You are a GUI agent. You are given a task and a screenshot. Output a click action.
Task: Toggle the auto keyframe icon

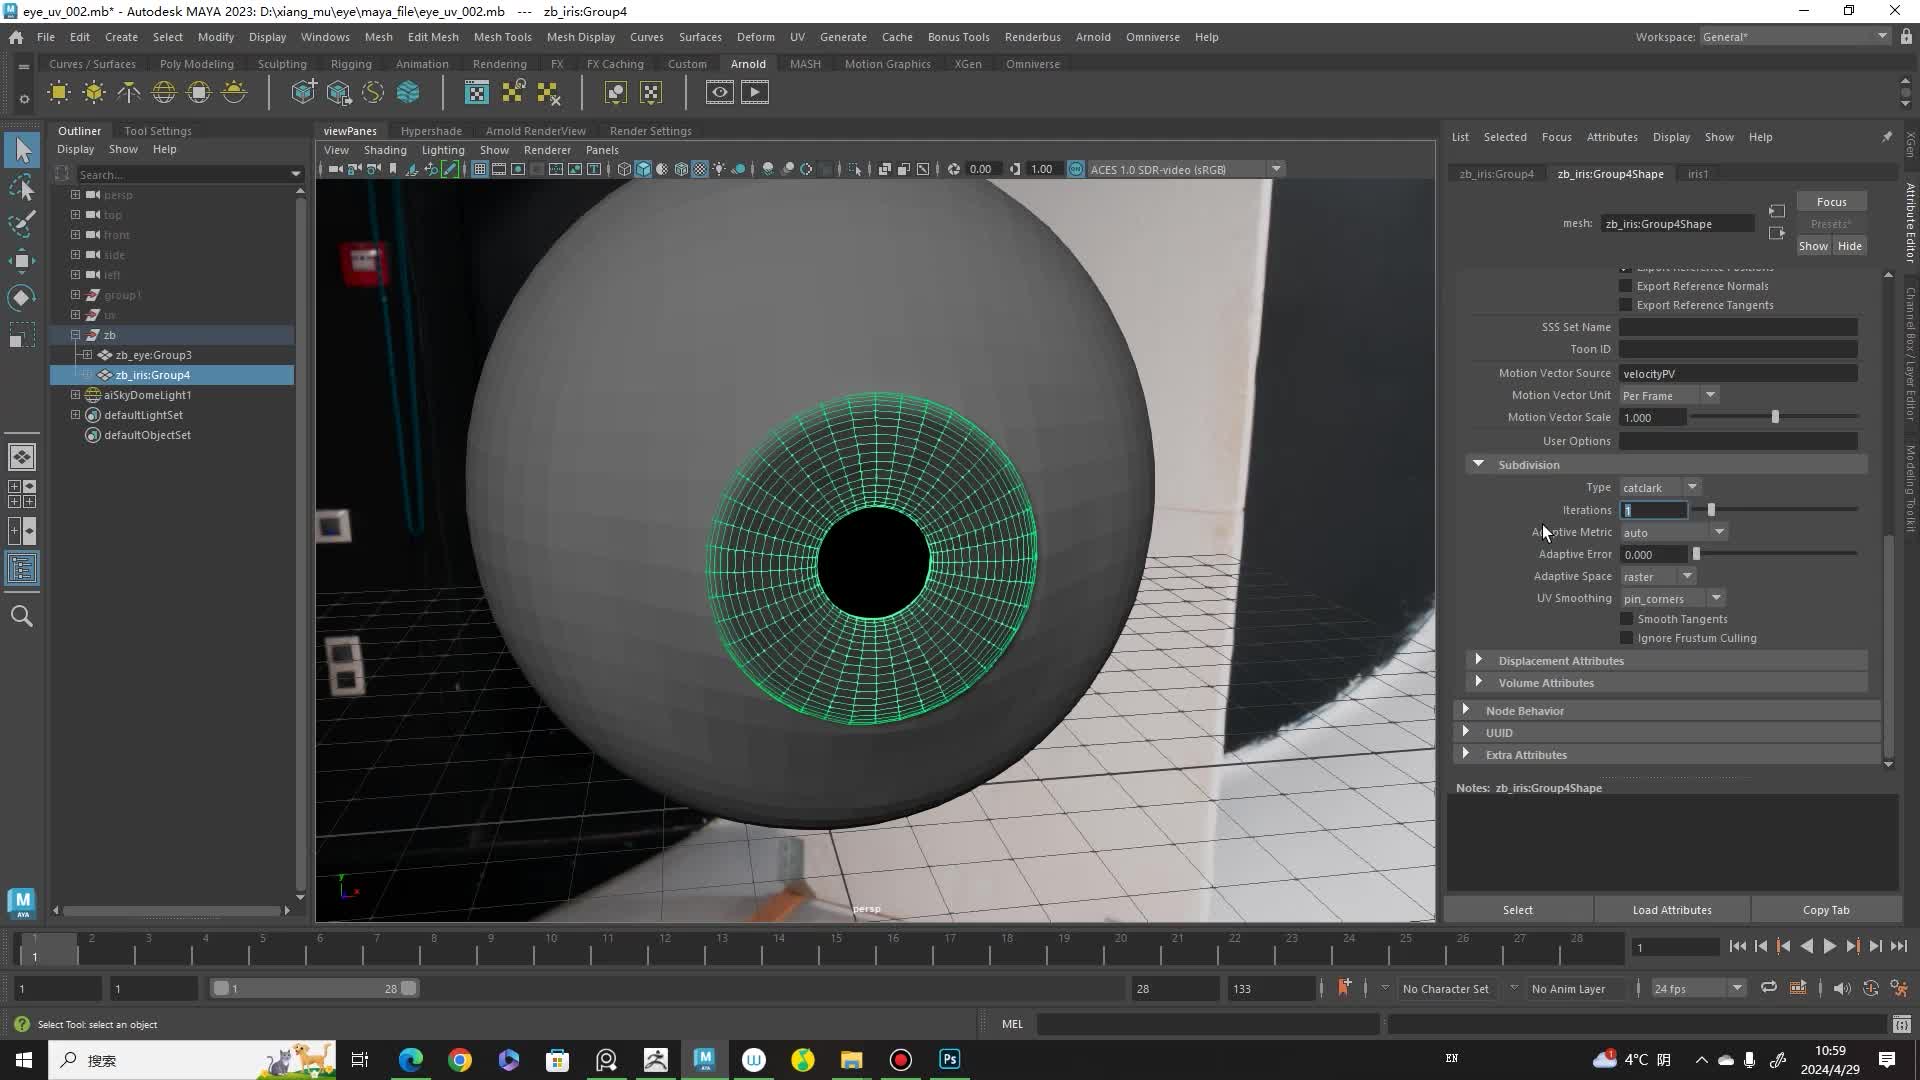pyautogui.click(x=1871, y=988)
